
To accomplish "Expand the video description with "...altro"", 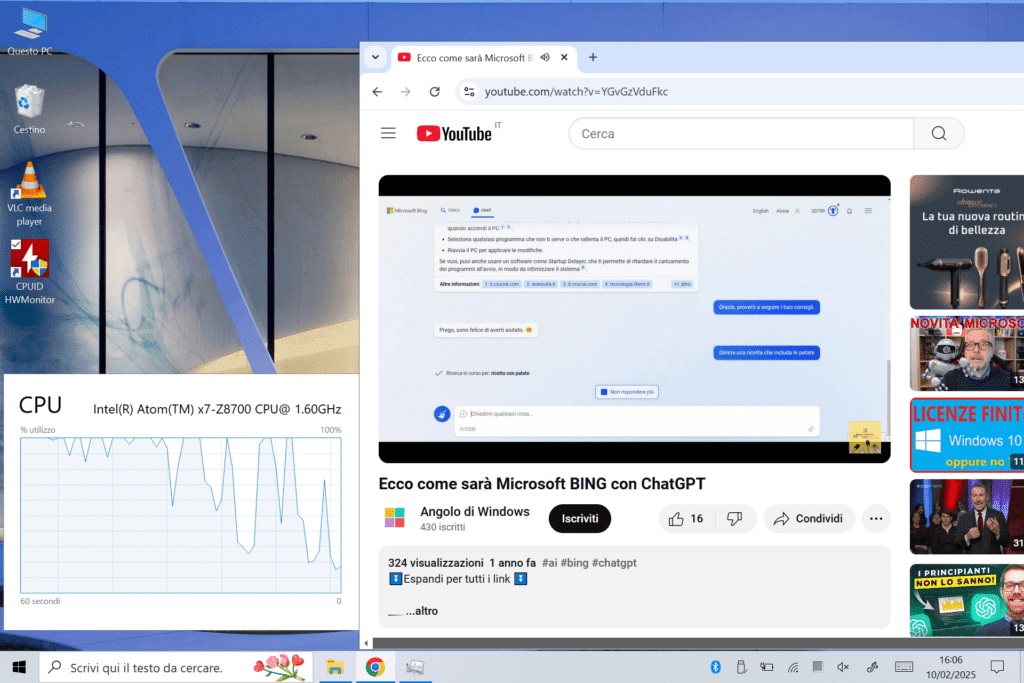I will tap(421, 610).
